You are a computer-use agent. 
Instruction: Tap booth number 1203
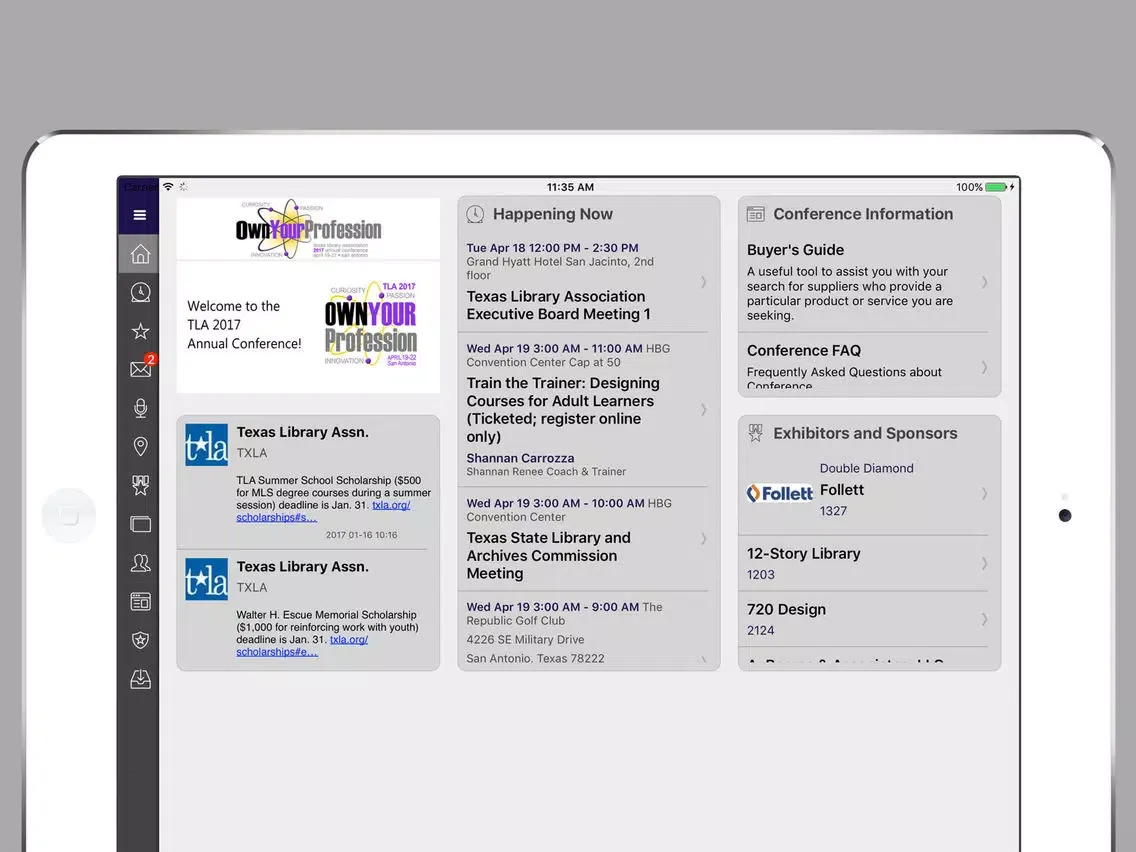761,575
